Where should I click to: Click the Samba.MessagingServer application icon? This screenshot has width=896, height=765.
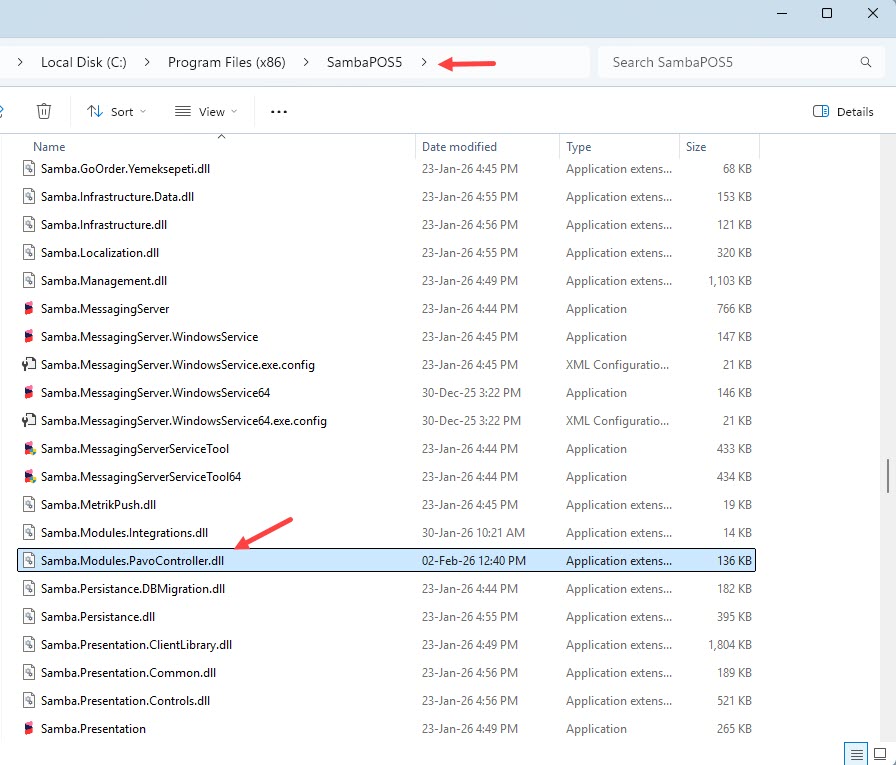click(29, 309)
